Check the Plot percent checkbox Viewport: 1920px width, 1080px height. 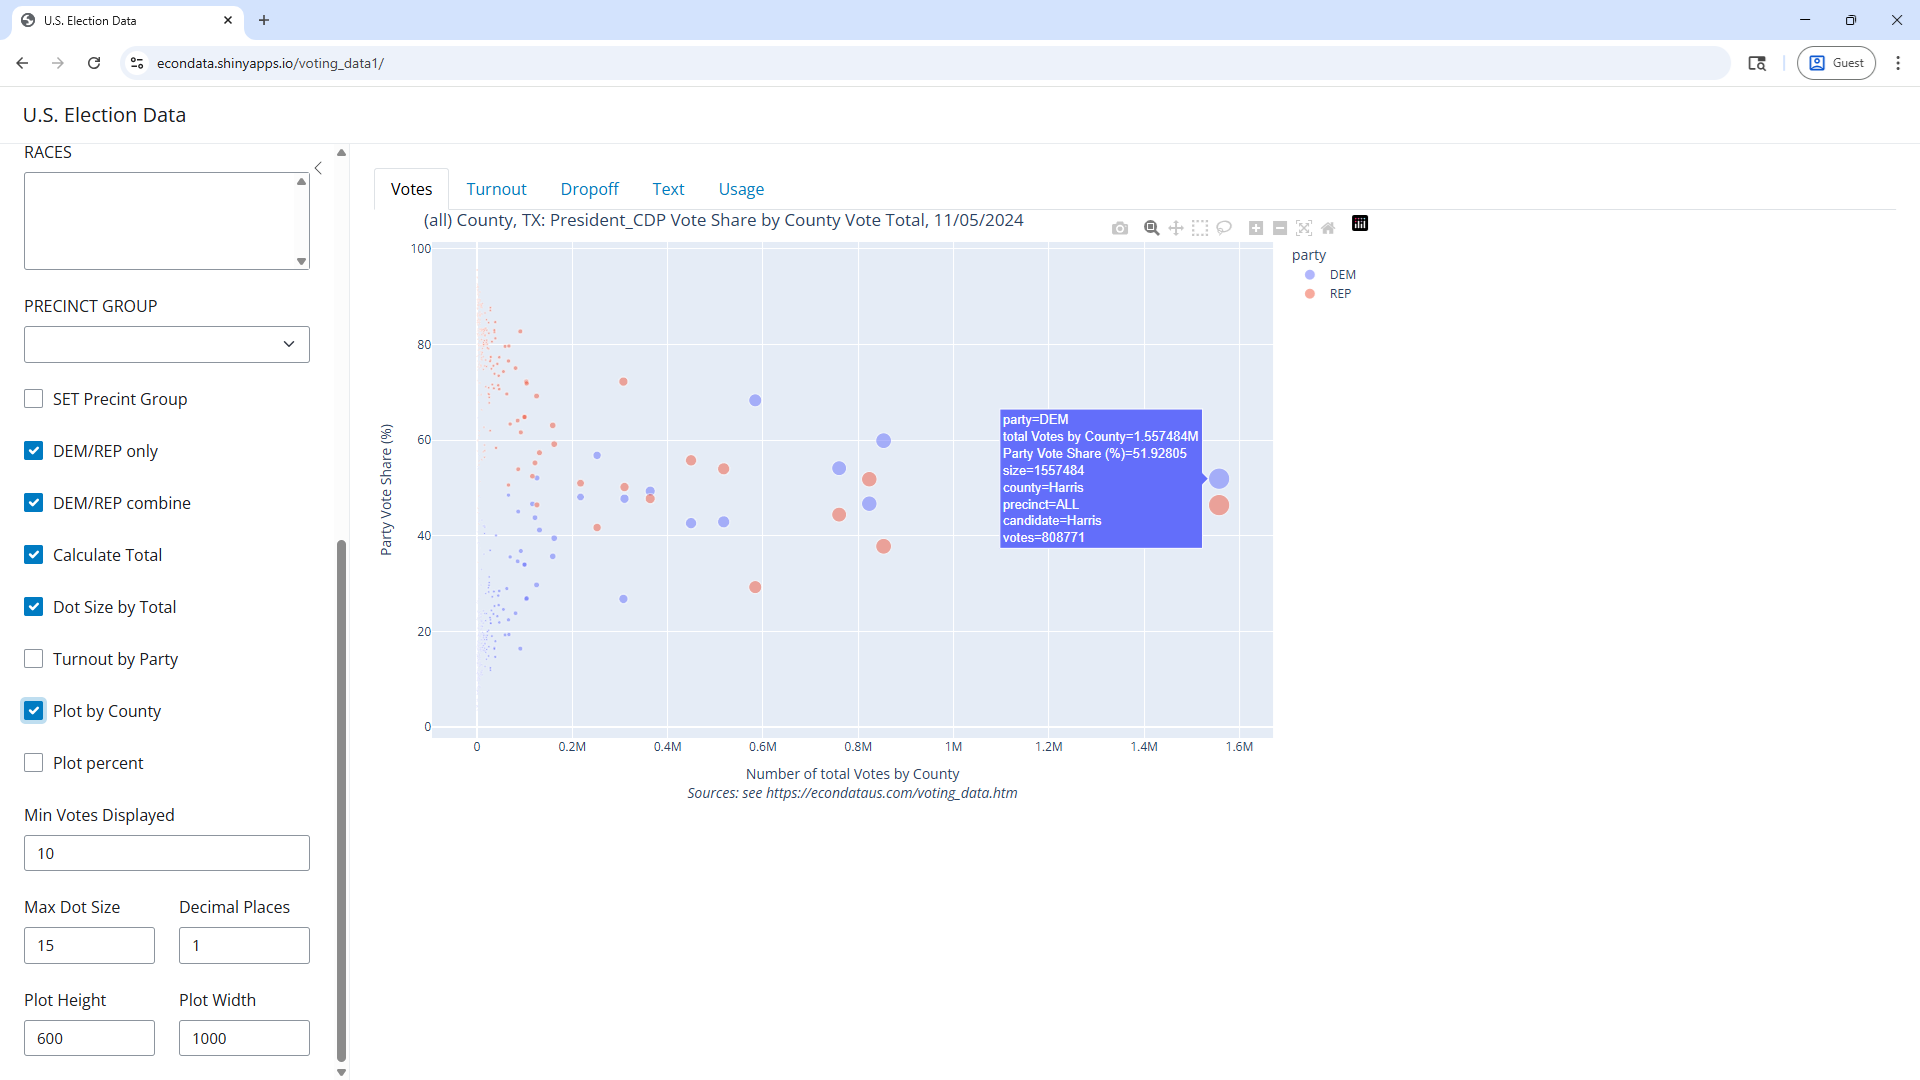point(34,763)
